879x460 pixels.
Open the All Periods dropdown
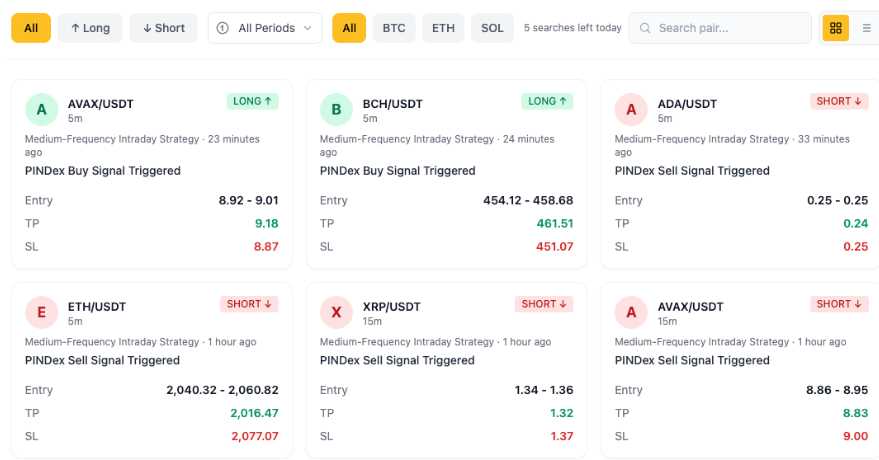tap(265, 28)
